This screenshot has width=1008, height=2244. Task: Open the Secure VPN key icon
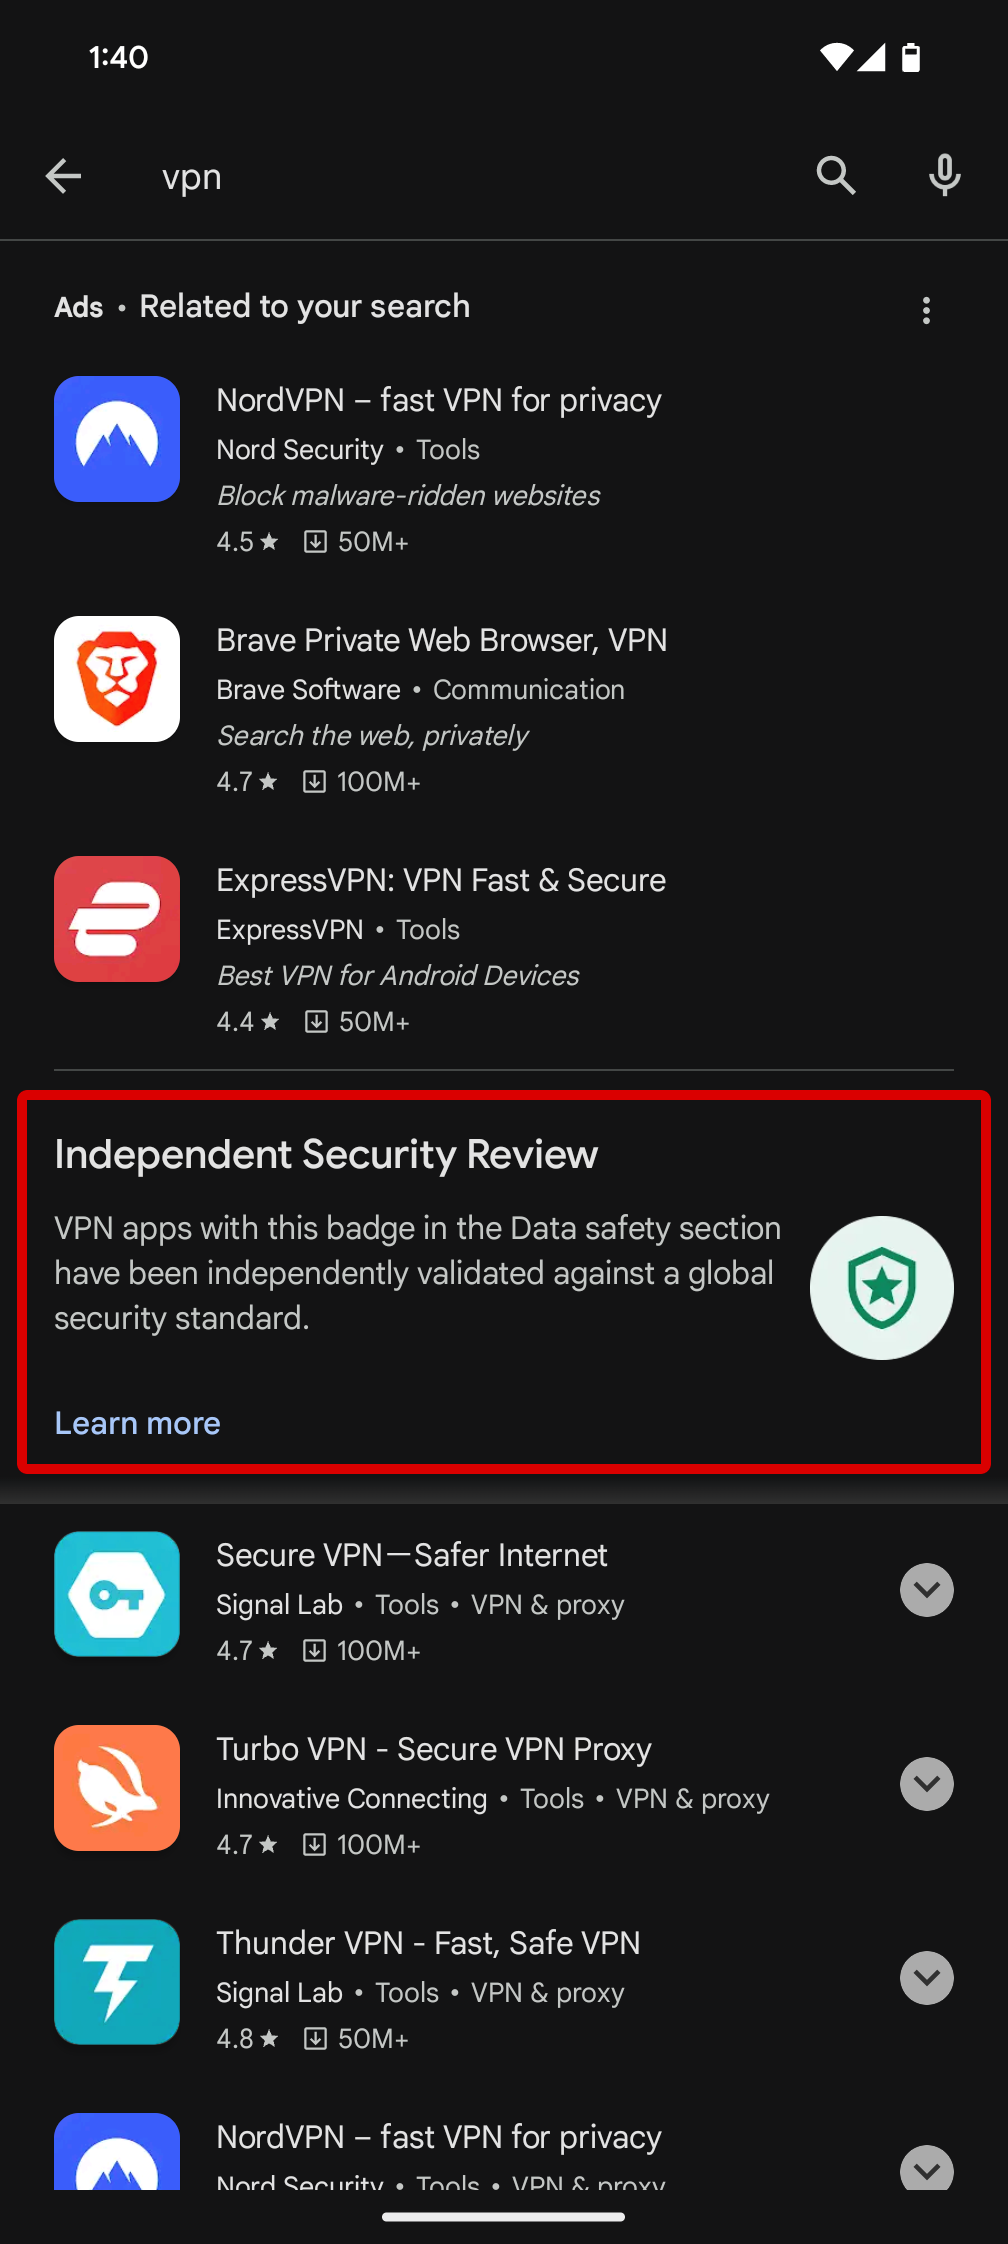[117, 1594]
